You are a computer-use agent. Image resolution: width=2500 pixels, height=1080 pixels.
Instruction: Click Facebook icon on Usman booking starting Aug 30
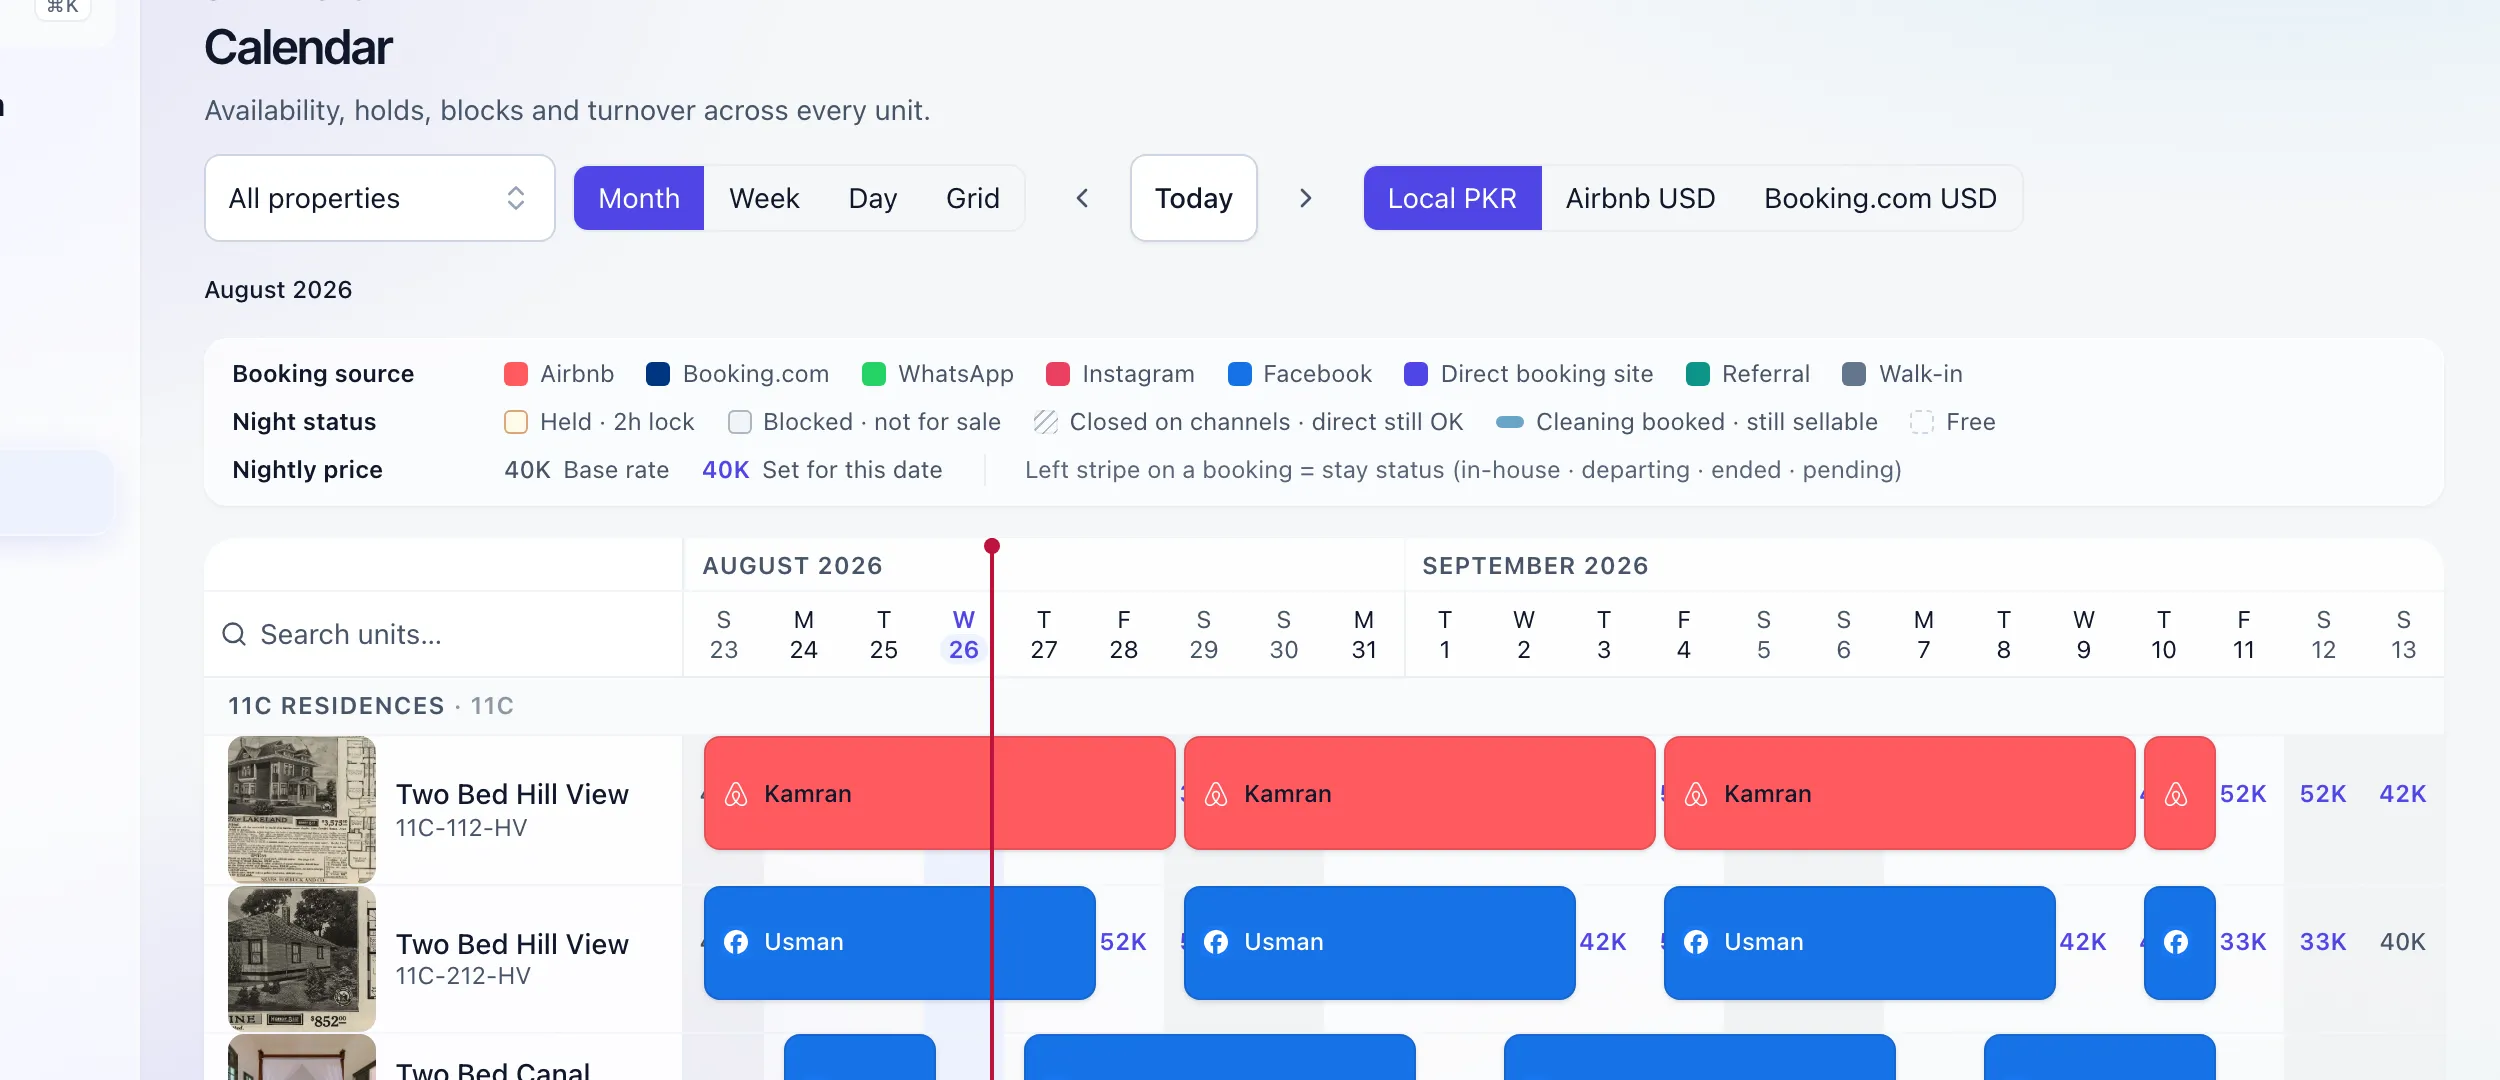1216,942
